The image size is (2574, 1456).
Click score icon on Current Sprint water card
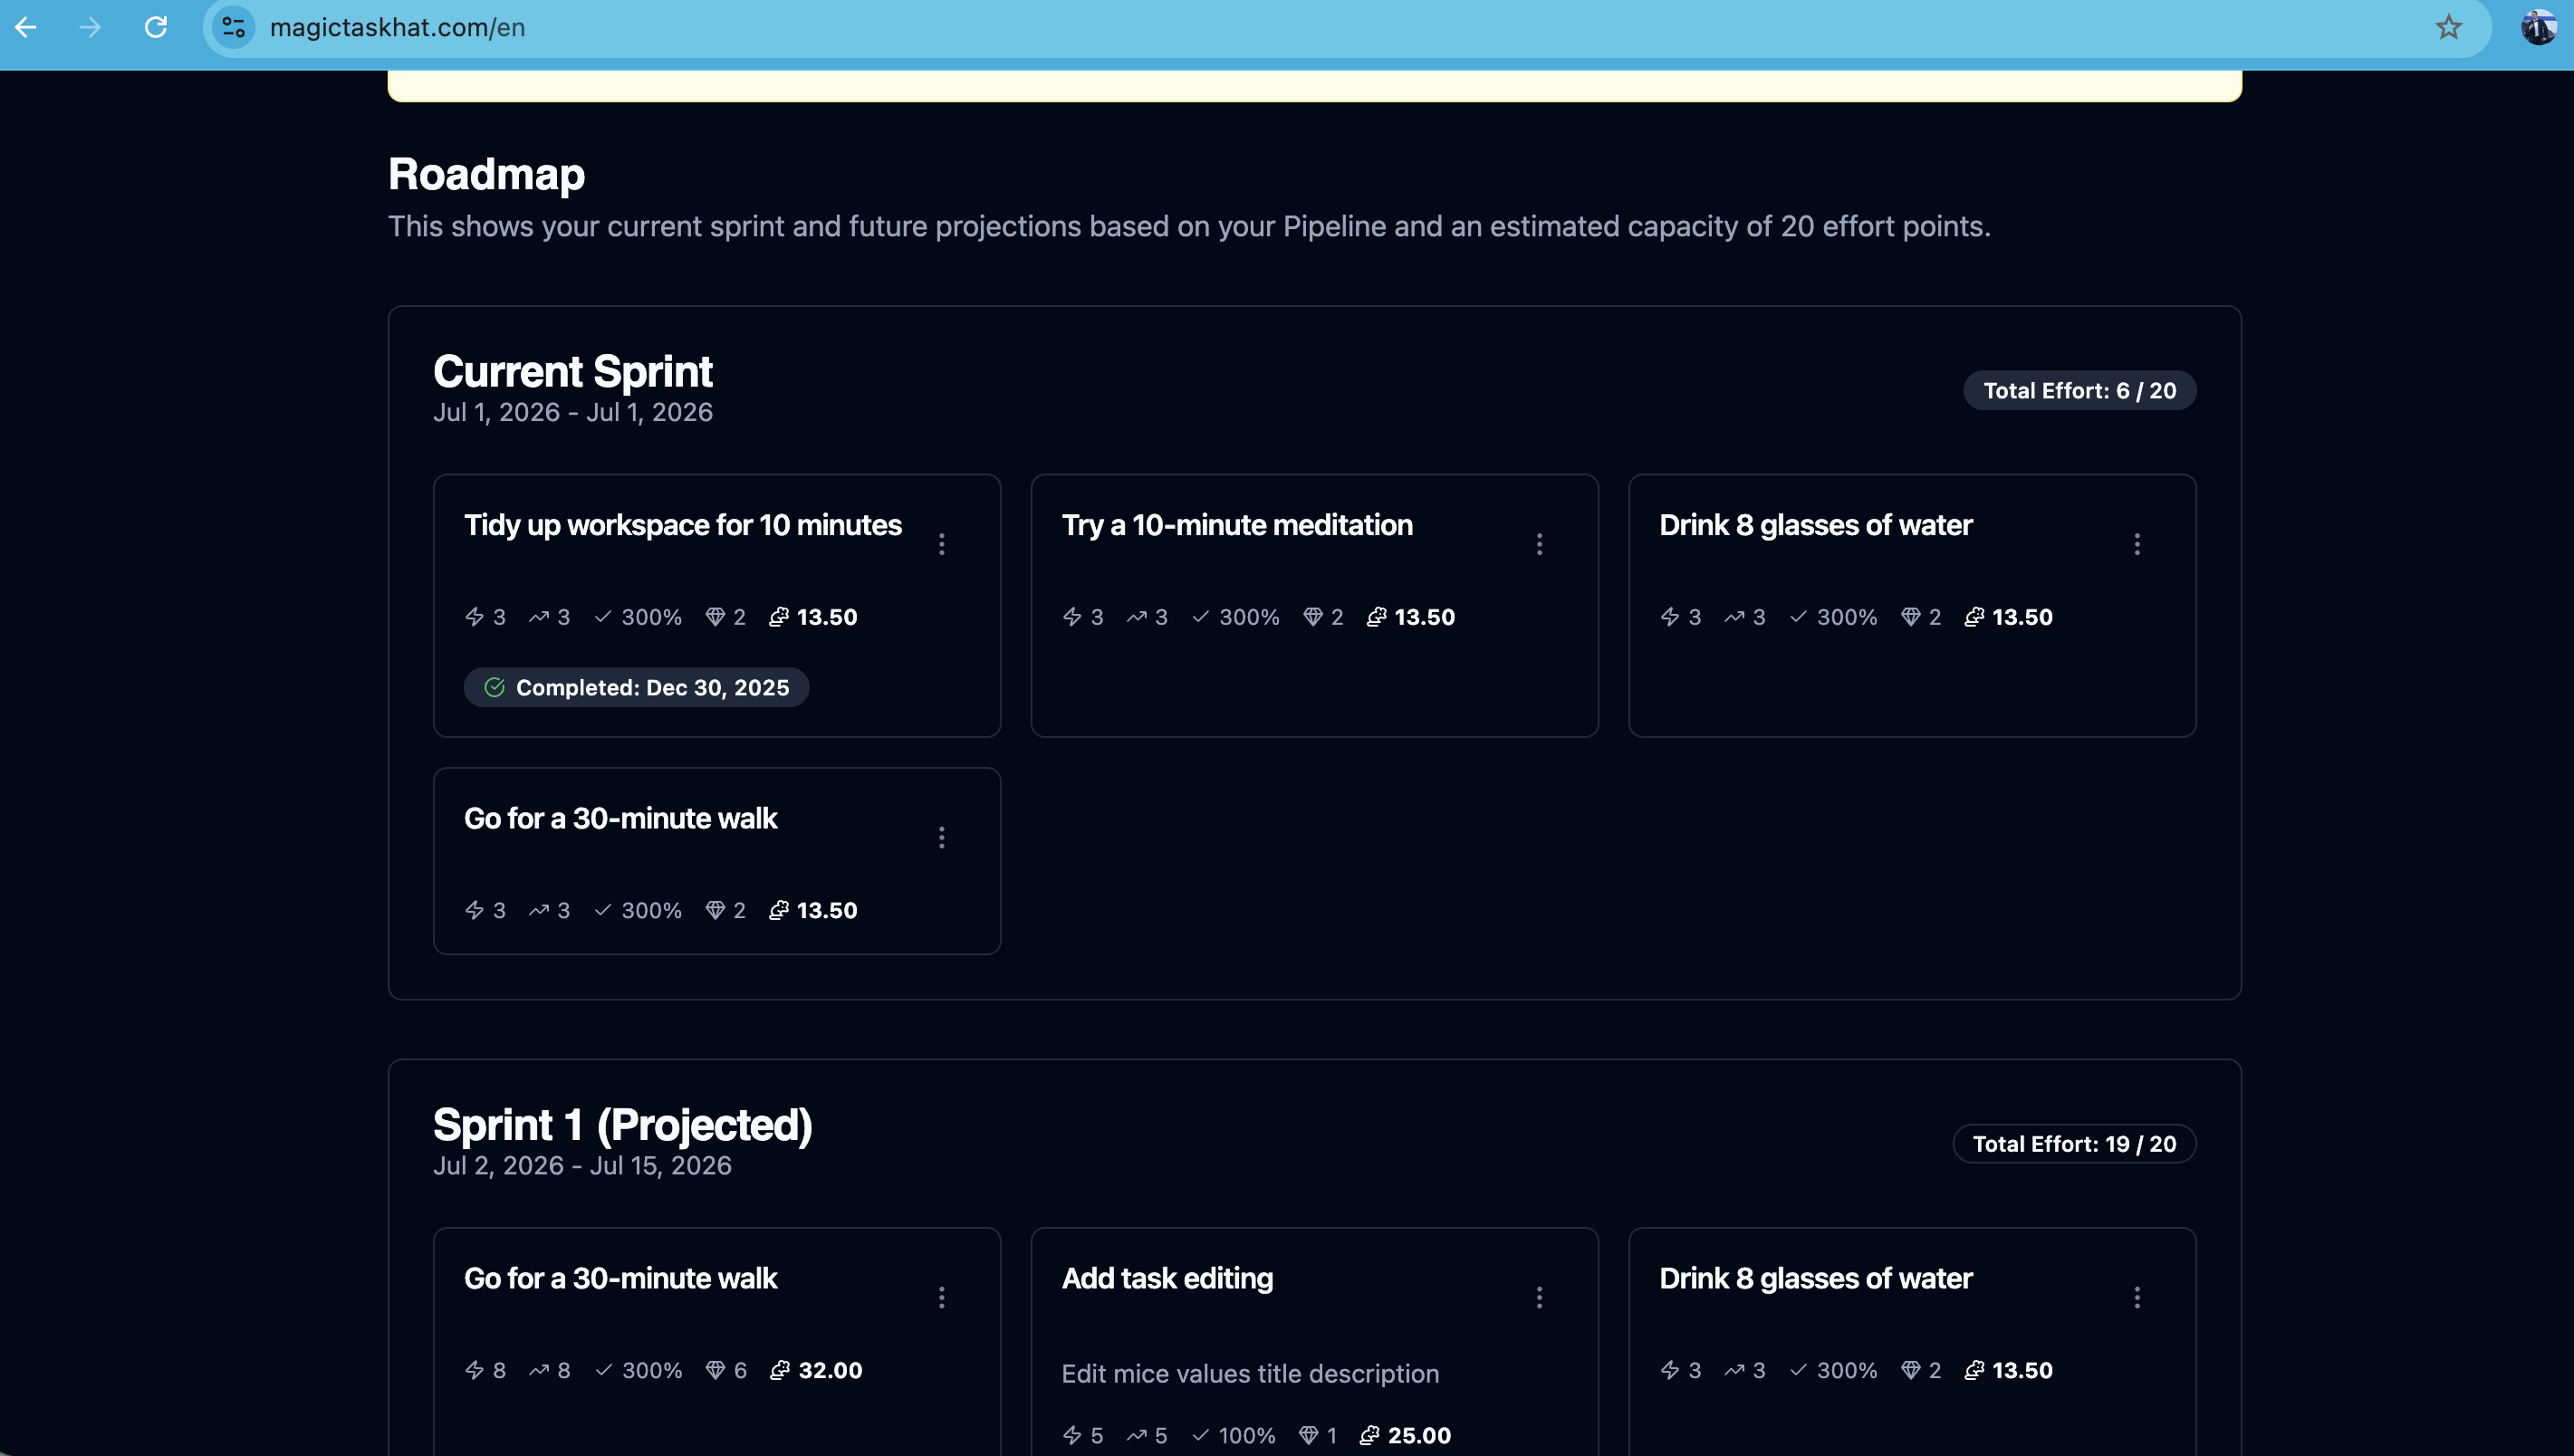(x=1974, y=616)
